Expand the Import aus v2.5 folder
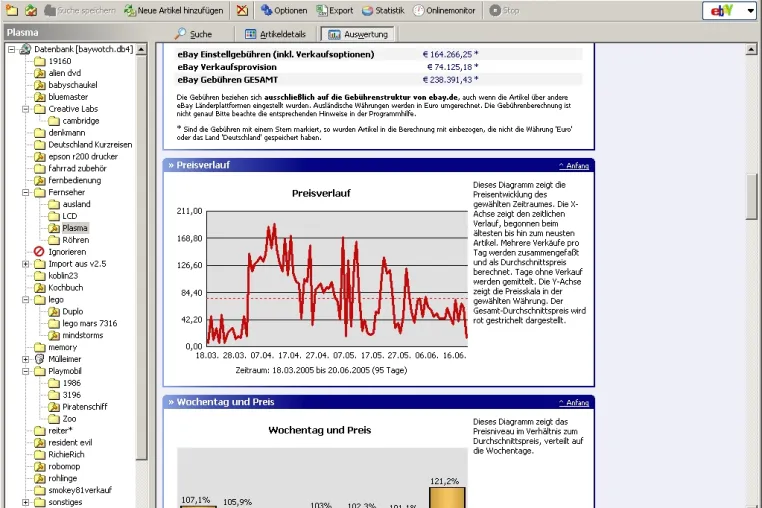762x508 pixels. (x=26, y=264)
